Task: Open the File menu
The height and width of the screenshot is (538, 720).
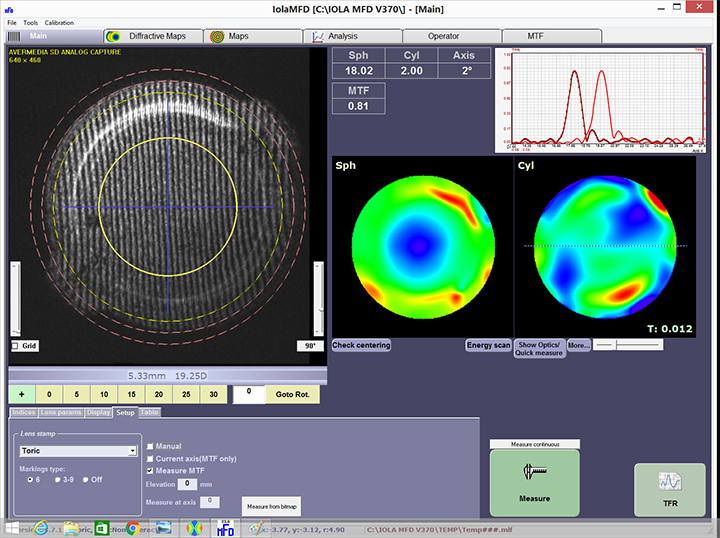Action: [x=12, y=22]
